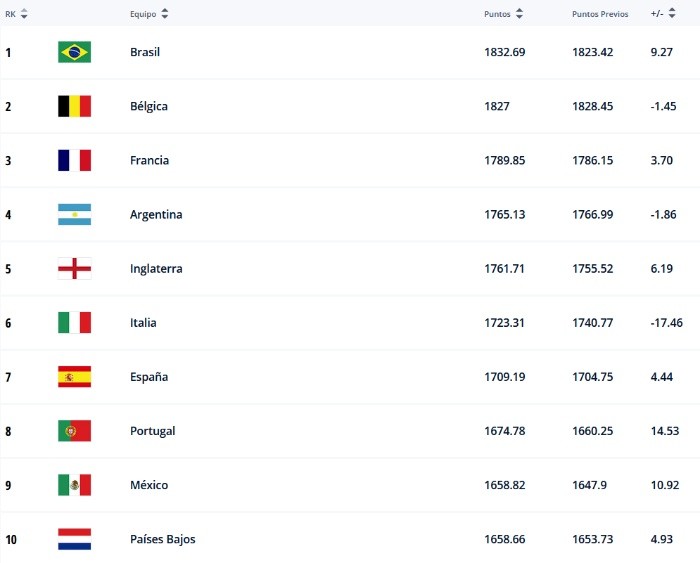700x563 pixels.
Task: Click the Netherlands flag icon
Action: pyautogui.click(x=74, y=539)
